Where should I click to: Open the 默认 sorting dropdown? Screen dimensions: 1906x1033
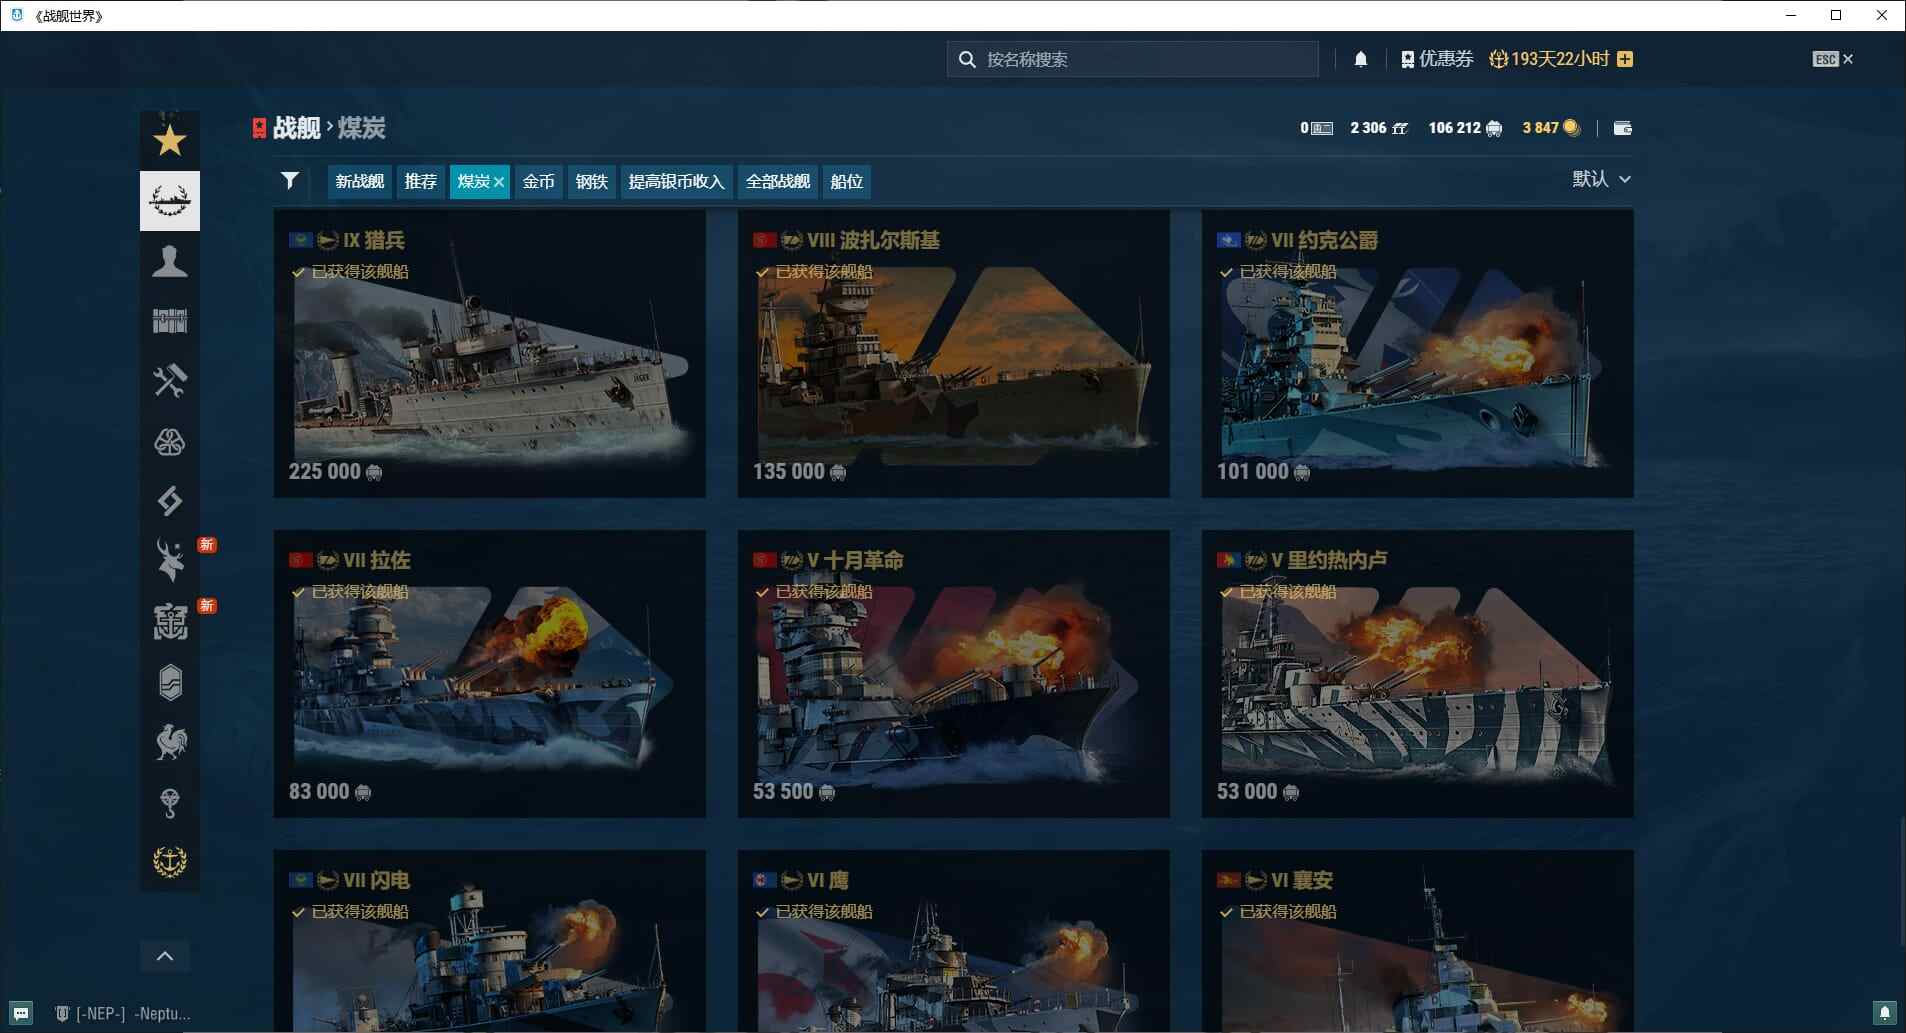click(1598, 179)
